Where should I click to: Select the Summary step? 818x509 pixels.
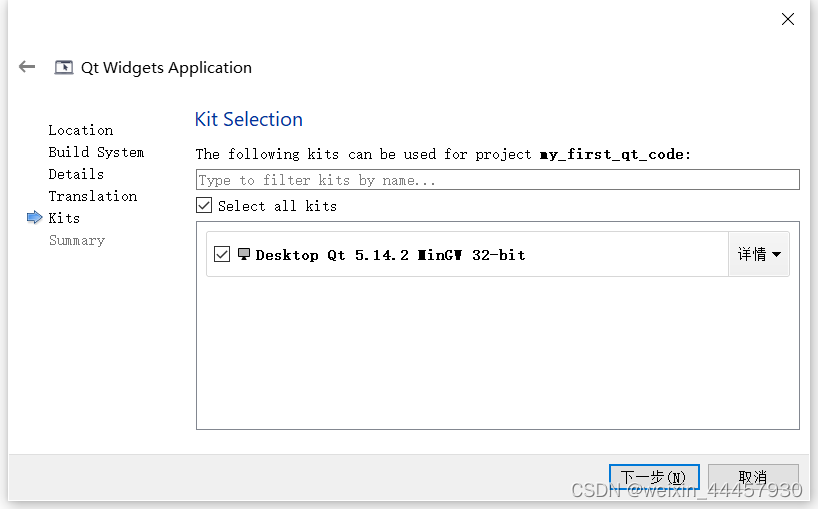pos(77,240)
